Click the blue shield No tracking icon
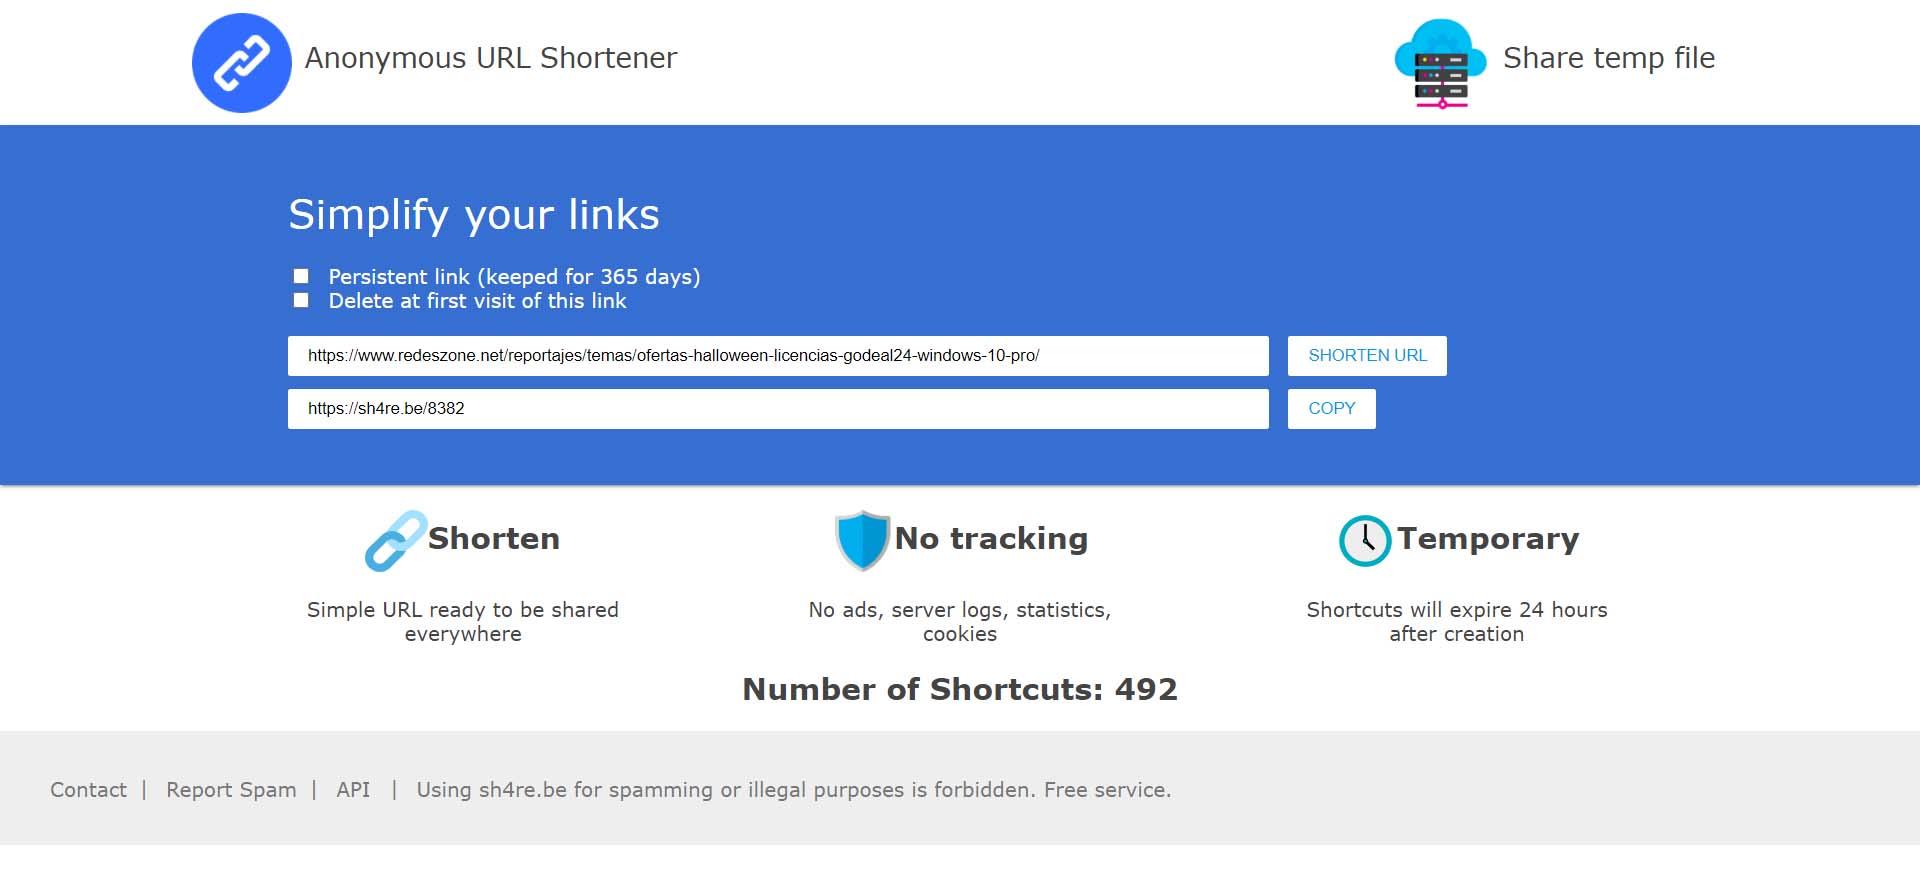The height and width of the screenshot is (894, 1920). tap(862, 540)
